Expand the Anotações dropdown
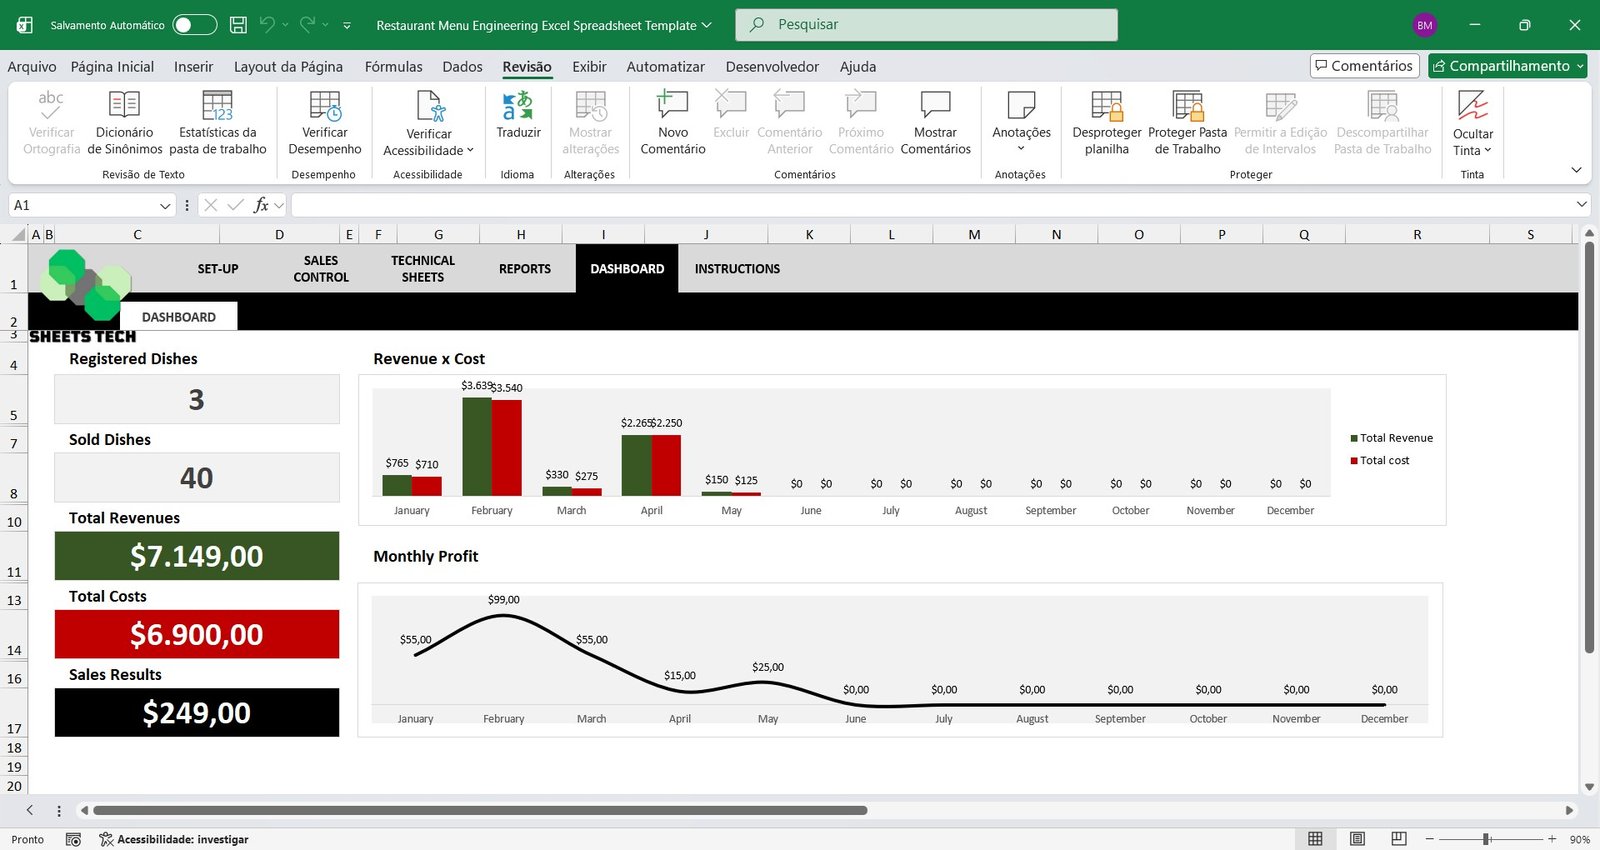This screenshot has height=850, width=1600. 1021,148
